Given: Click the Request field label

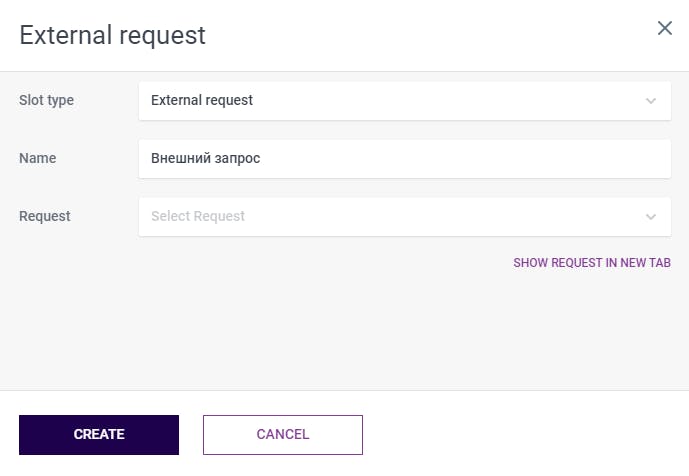Looking at the screenshot, I should [45, 216].
